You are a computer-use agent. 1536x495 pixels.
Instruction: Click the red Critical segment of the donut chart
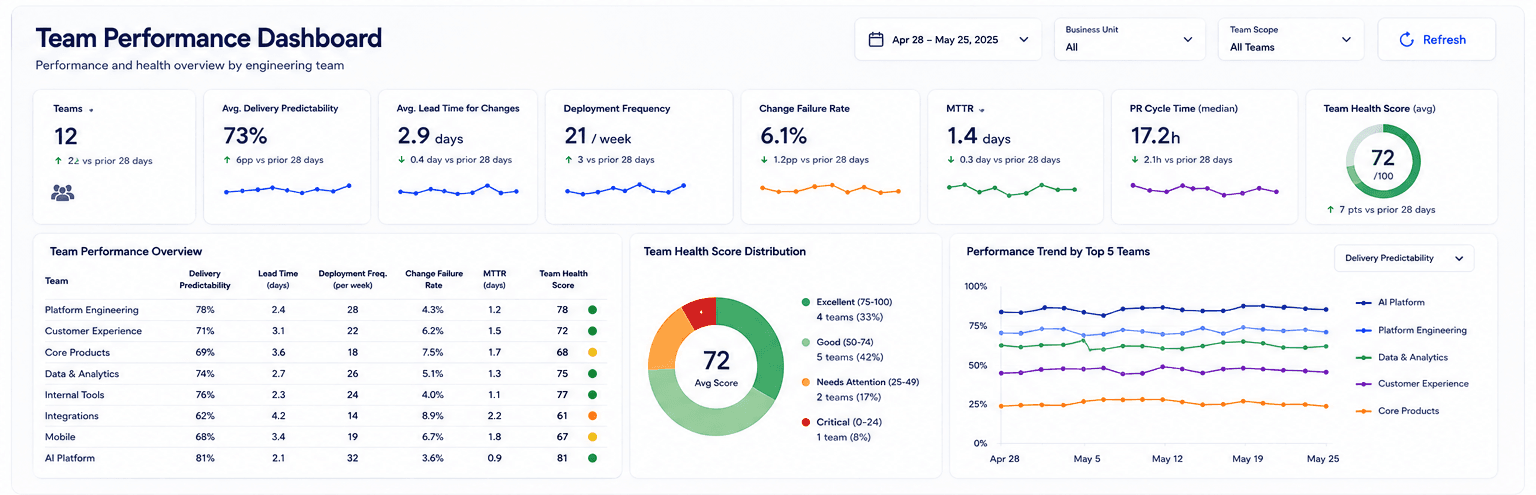pyautogui.click(x=699, y=313)
